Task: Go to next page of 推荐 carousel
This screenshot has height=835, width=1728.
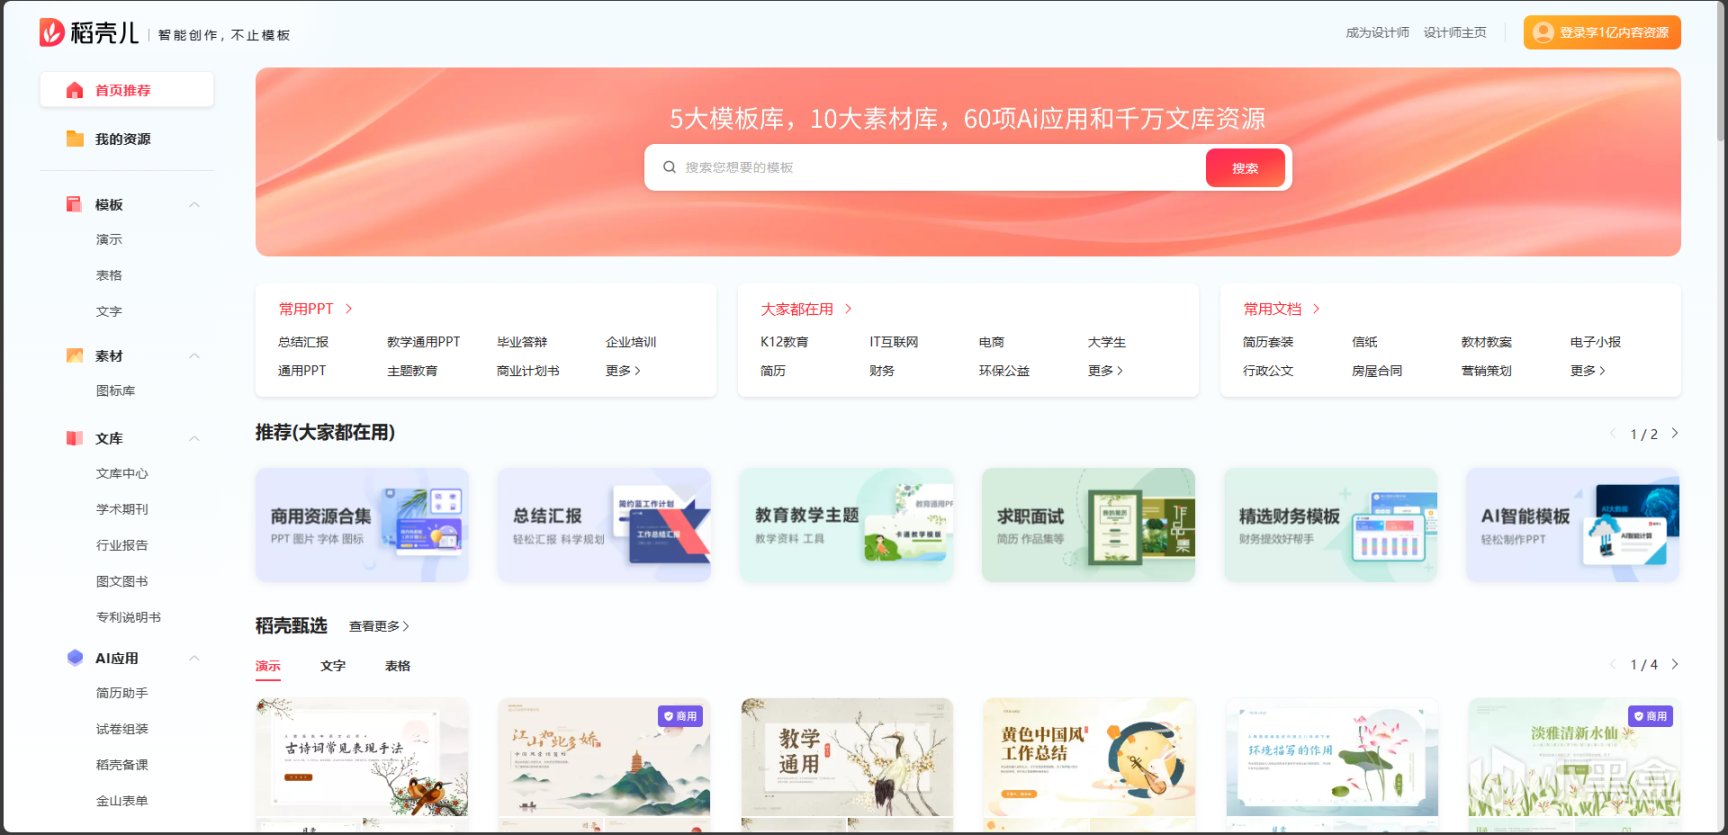Action: [x=1675, y=433]
